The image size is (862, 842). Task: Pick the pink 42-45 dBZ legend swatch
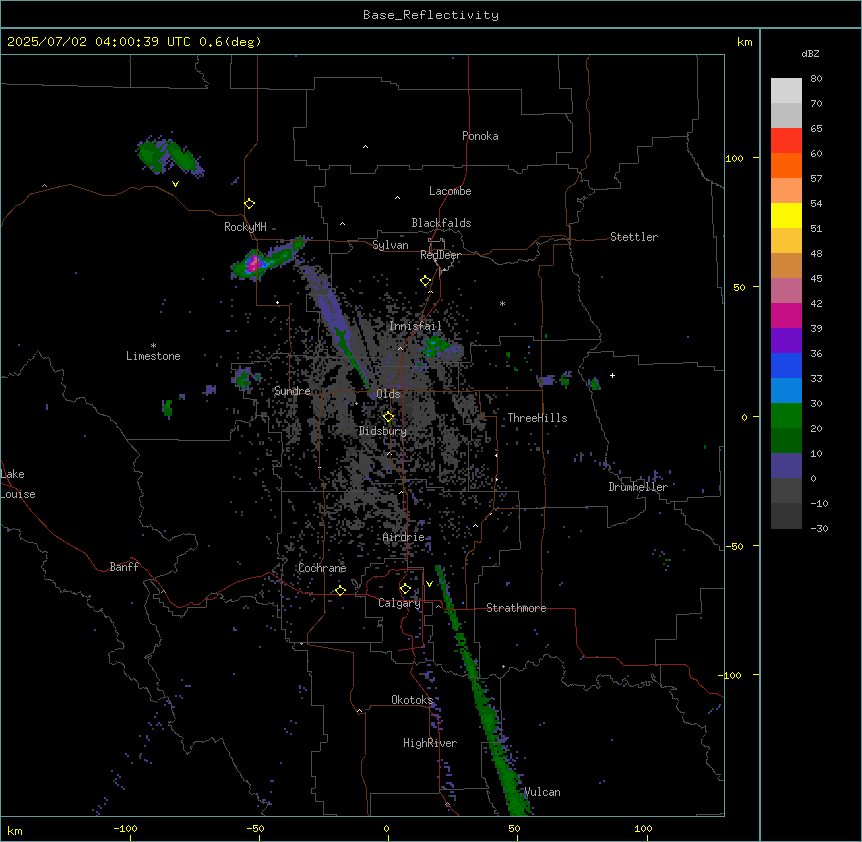tap(786, 291)
